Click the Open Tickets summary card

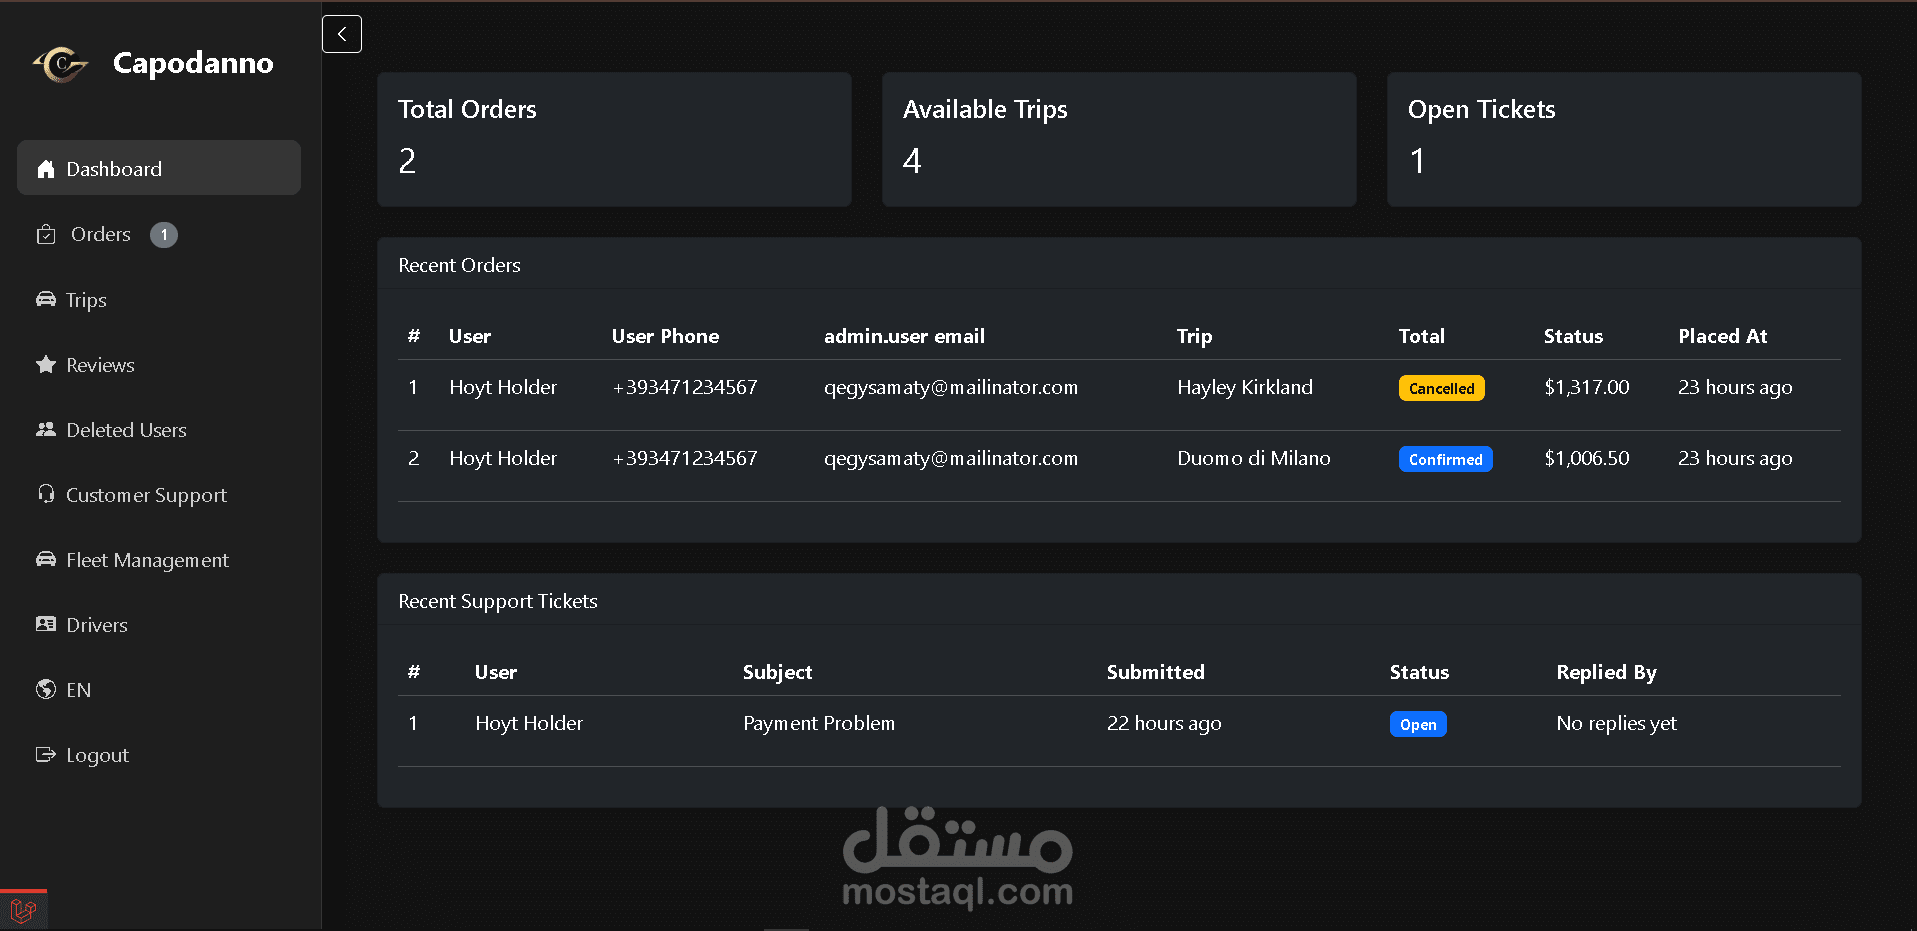point(1623,139)
